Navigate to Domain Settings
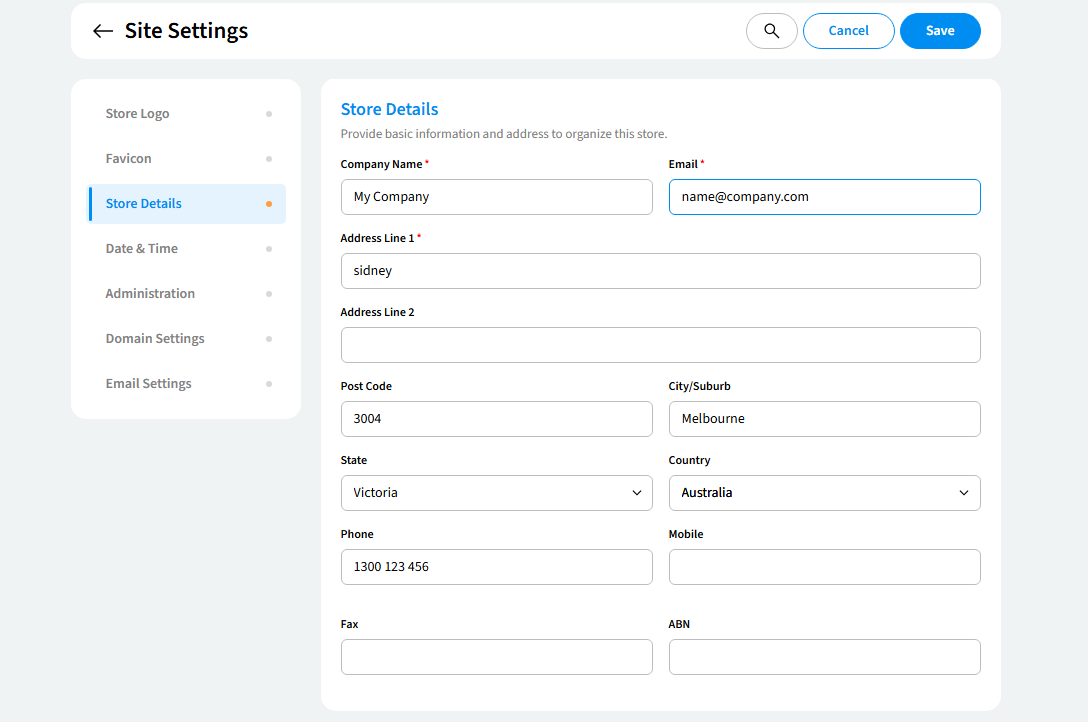Screen dimensions: 1088x722 (155, 339)
